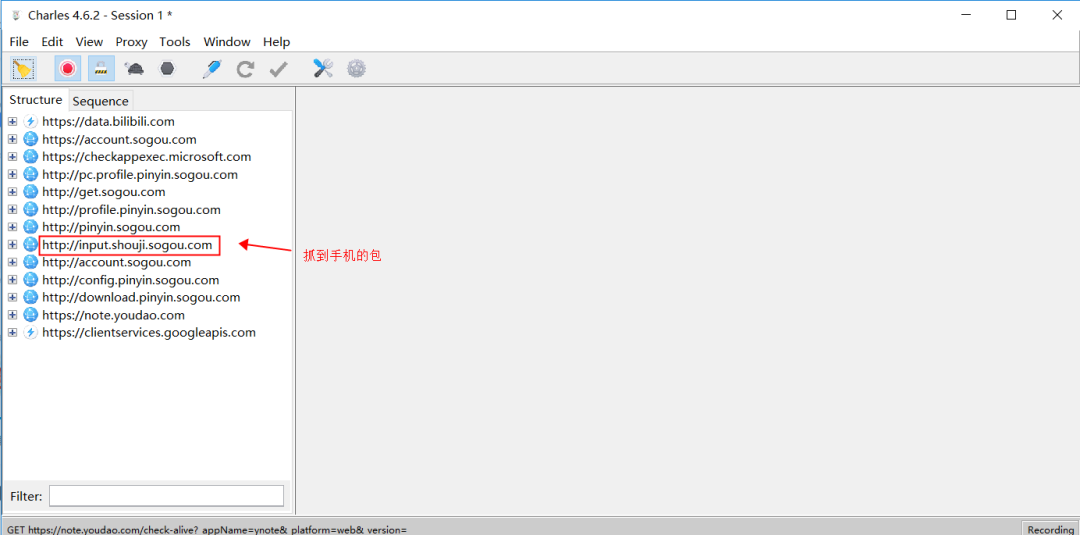Toggle throttling turtle icon
Screen dimensions: 1080x535
134,69
